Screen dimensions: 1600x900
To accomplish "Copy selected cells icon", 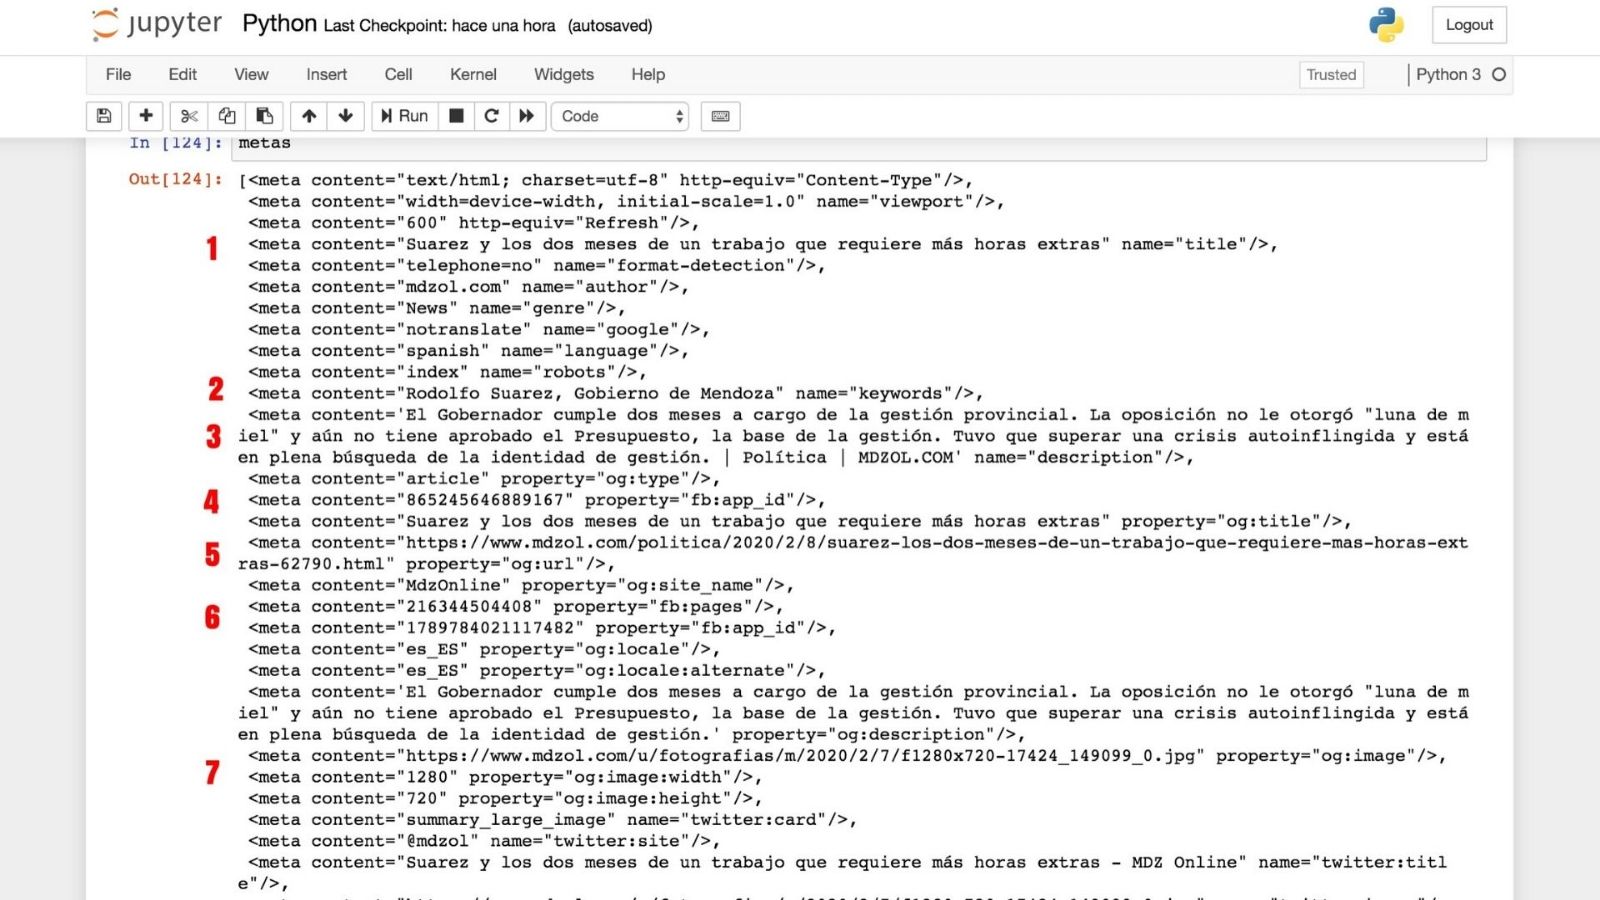I will (227, 116).
